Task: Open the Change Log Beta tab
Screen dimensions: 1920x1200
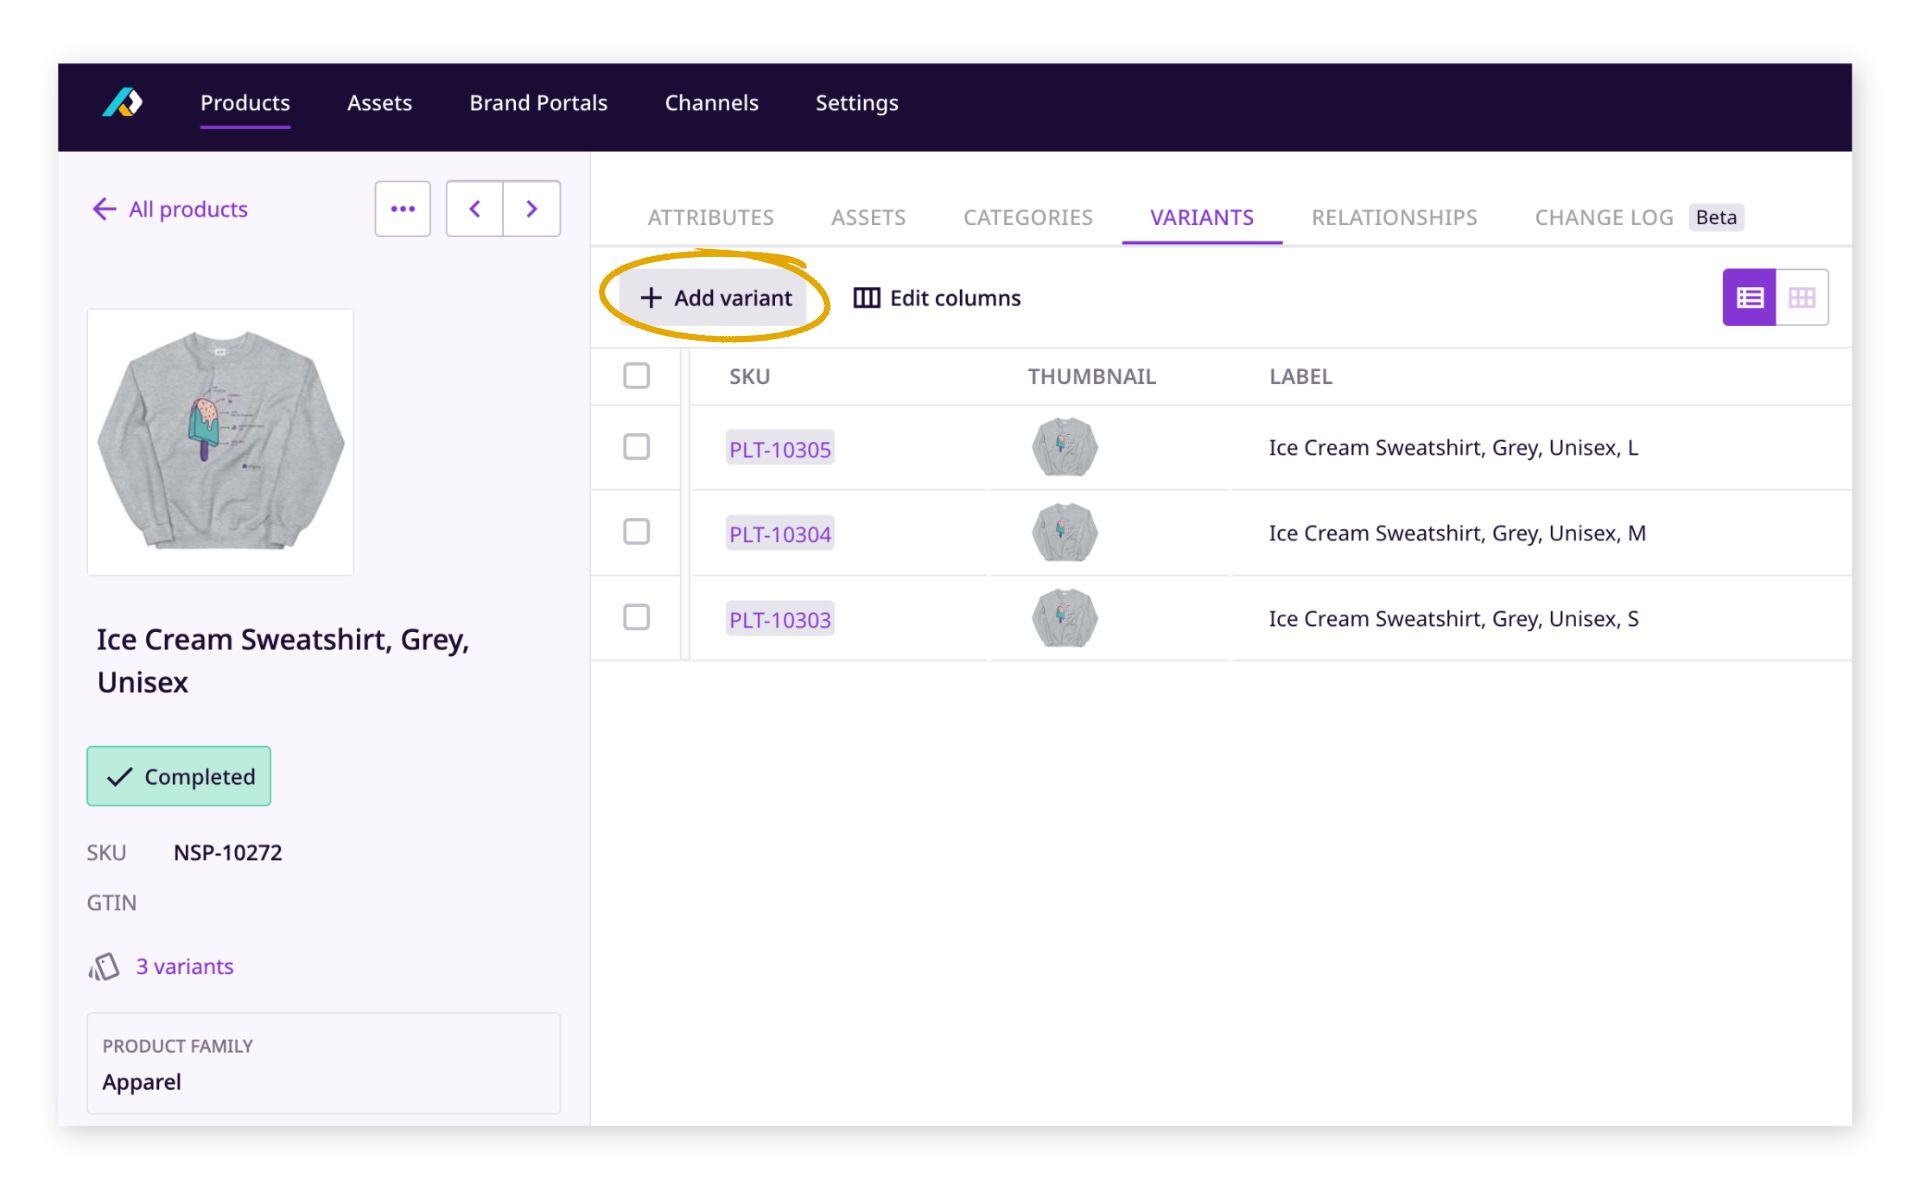Action: click(1604, 217)
